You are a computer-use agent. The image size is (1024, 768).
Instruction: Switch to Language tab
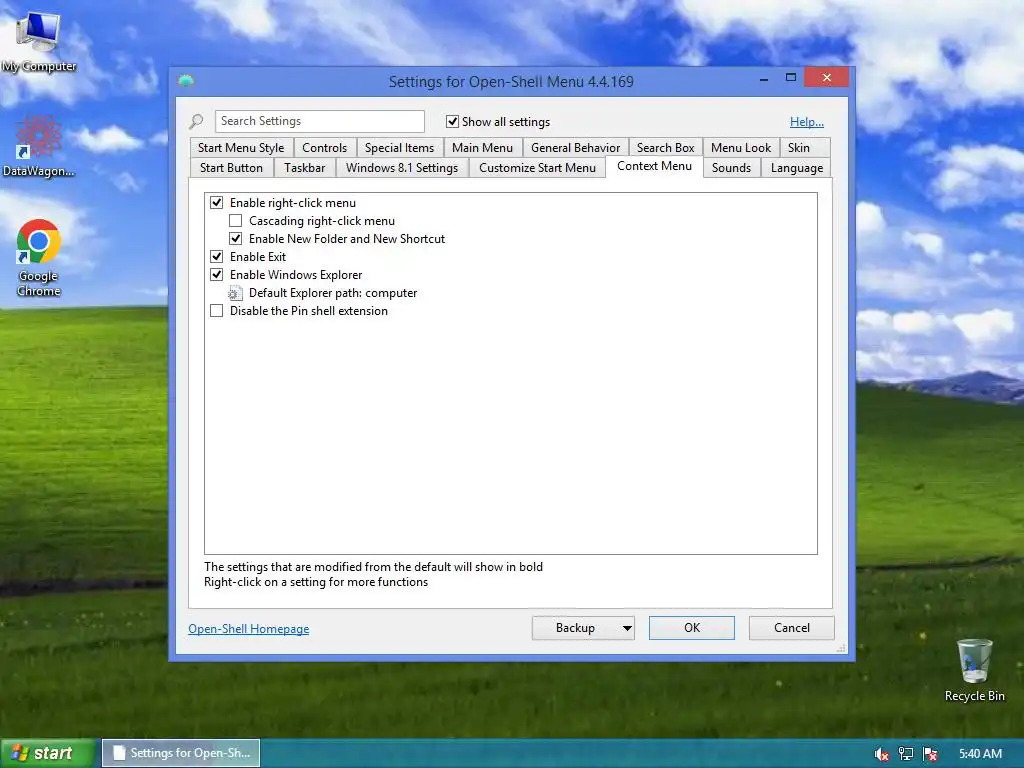tap(797, 168)
